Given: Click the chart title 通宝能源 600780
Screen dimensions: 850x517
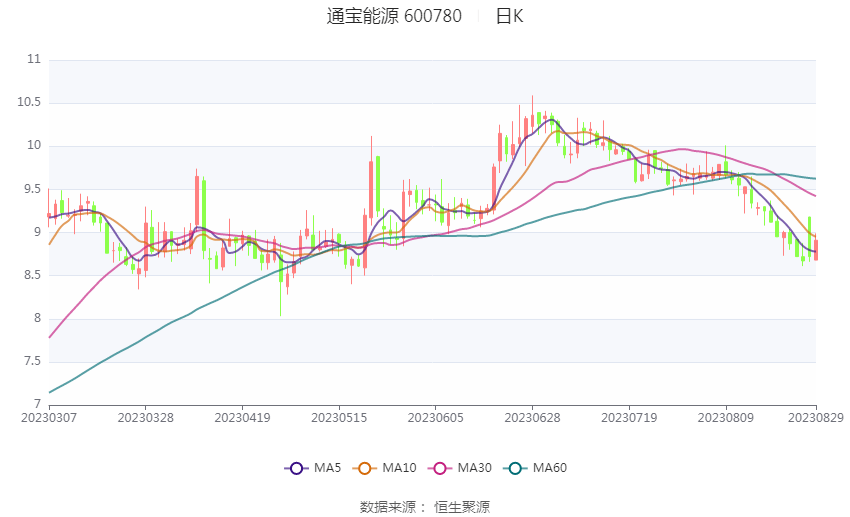Looking at the screenshot, I should 394,16.
